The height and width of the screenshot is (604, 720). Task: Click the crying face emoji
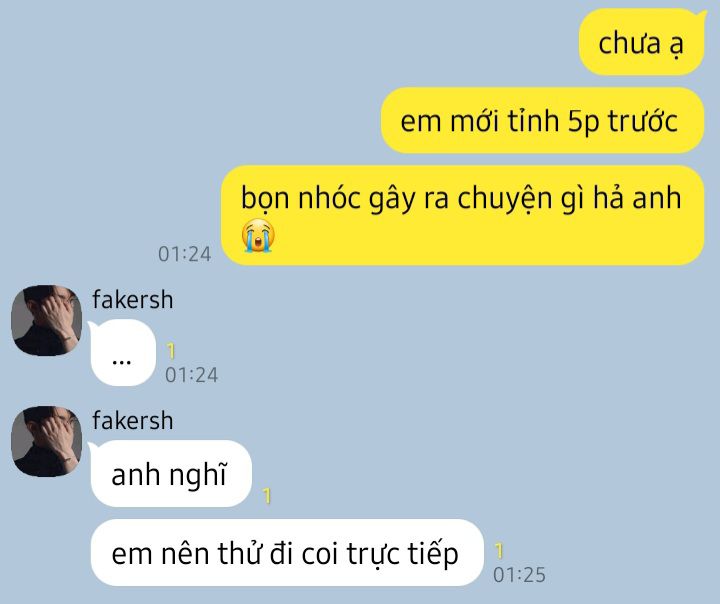(x=258, y=236)
